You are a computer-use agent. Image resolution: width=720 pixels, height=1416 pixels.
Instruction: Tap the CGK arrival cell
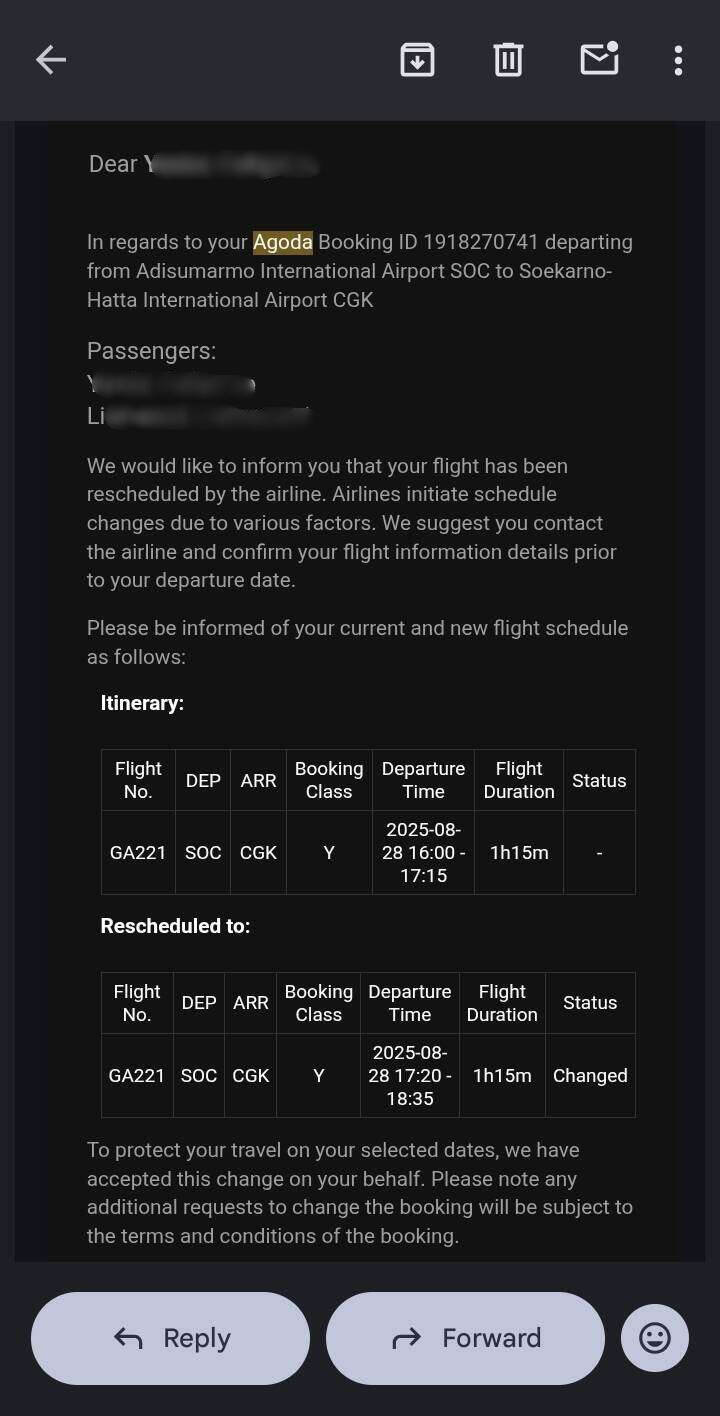coord(258,852)
